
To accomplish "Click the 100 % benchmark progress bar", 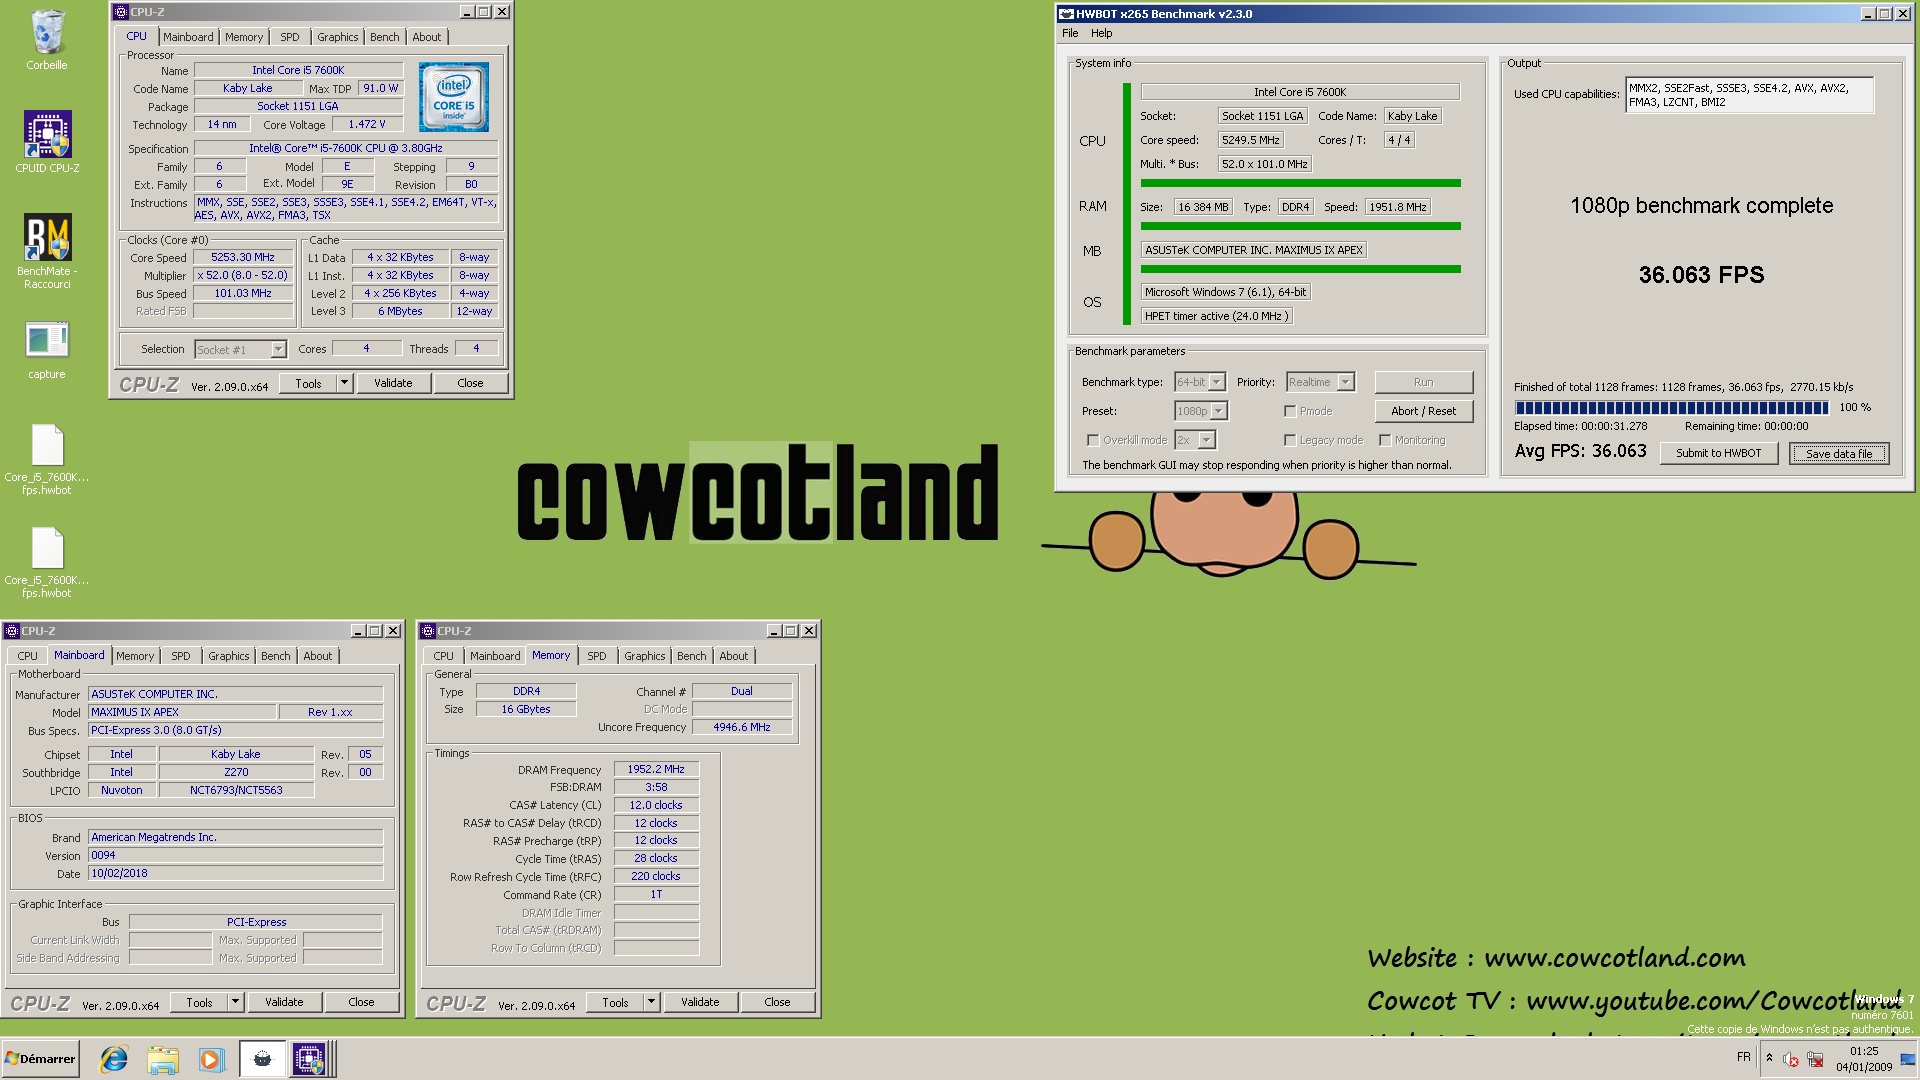I will point(1672,408).
